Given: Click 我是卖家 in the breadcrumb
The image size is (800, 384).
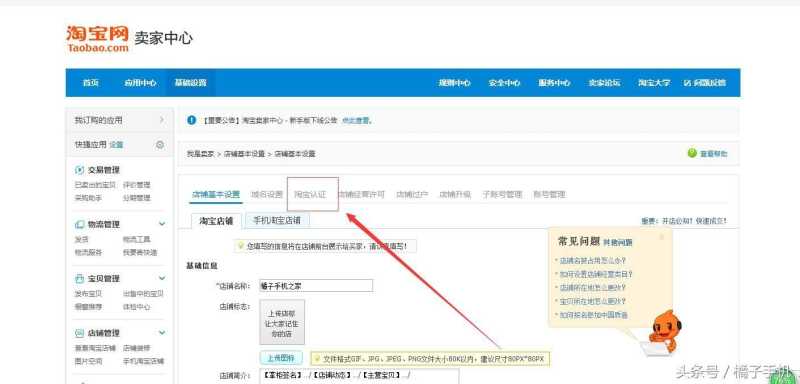Looking at the screenshot, I should tap(200, 153).
